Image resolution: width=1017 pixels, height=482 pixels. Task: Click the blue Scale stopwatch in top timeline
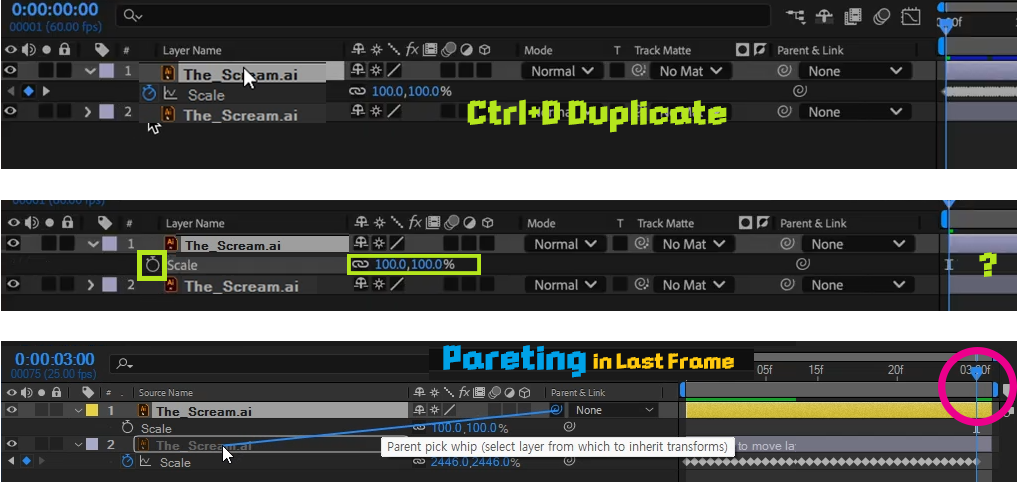point(149,94)
